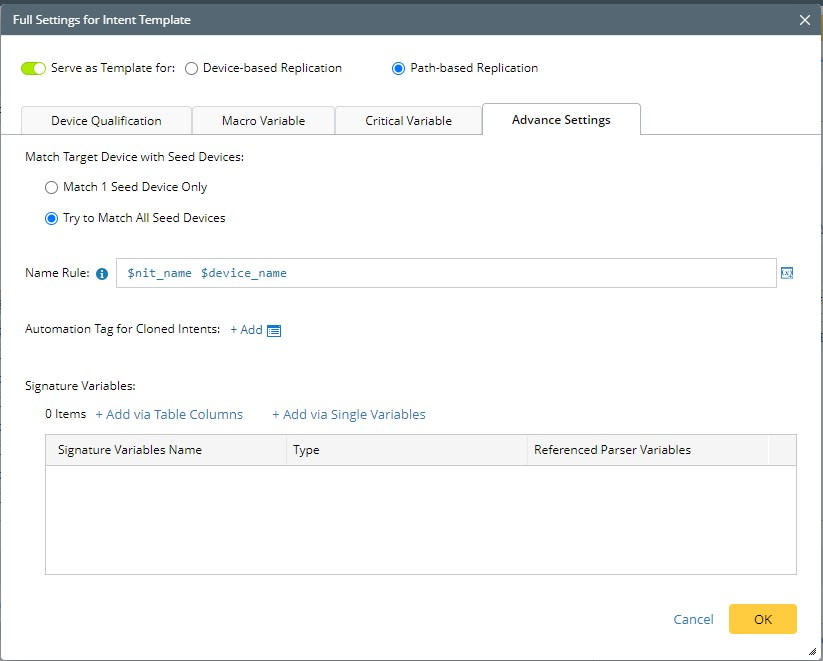The image size is (823, 661).
Task: Confirm settings with the OK button
Action: (762, 619)
